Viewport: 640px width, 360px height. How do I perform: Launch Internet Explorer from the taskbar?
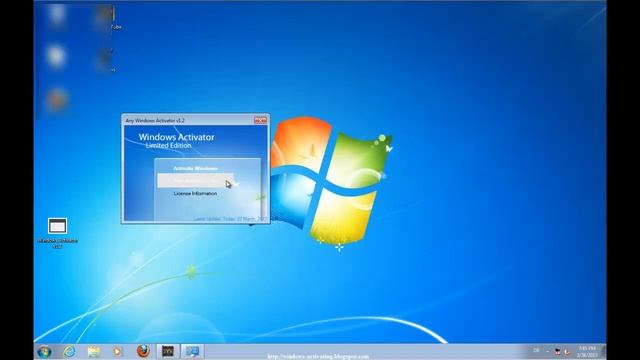69,351
